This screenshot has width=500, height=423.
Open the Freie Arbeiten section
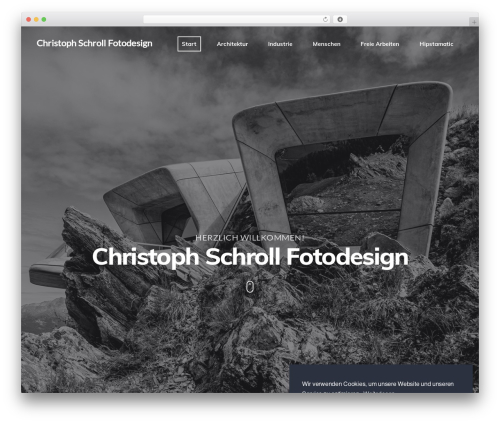pos(380,44)
